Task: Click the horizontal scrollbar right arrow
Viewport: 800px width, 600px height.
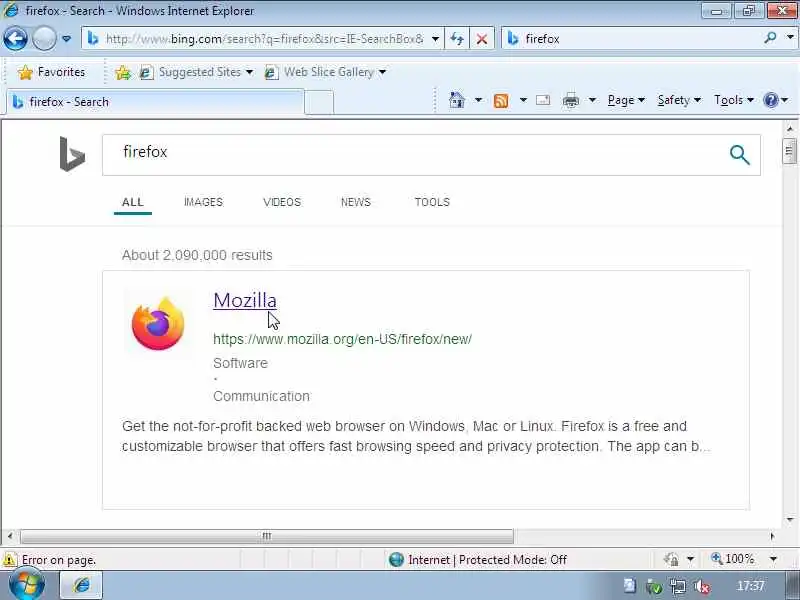Action: tap(772, 536)
